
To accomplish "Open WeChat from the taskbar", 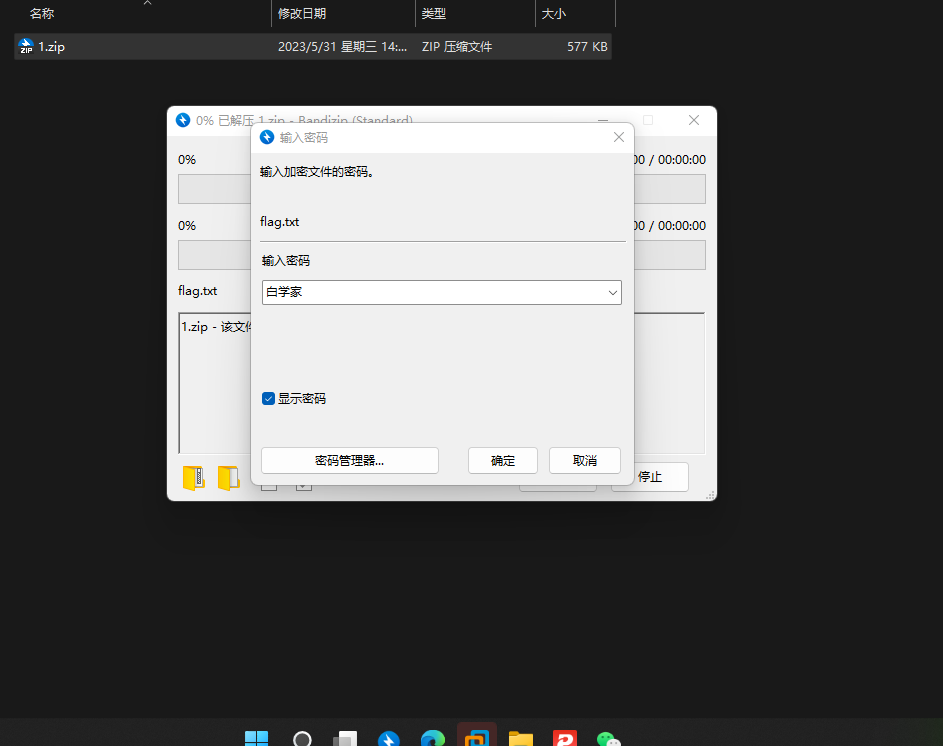I will 609,739.
